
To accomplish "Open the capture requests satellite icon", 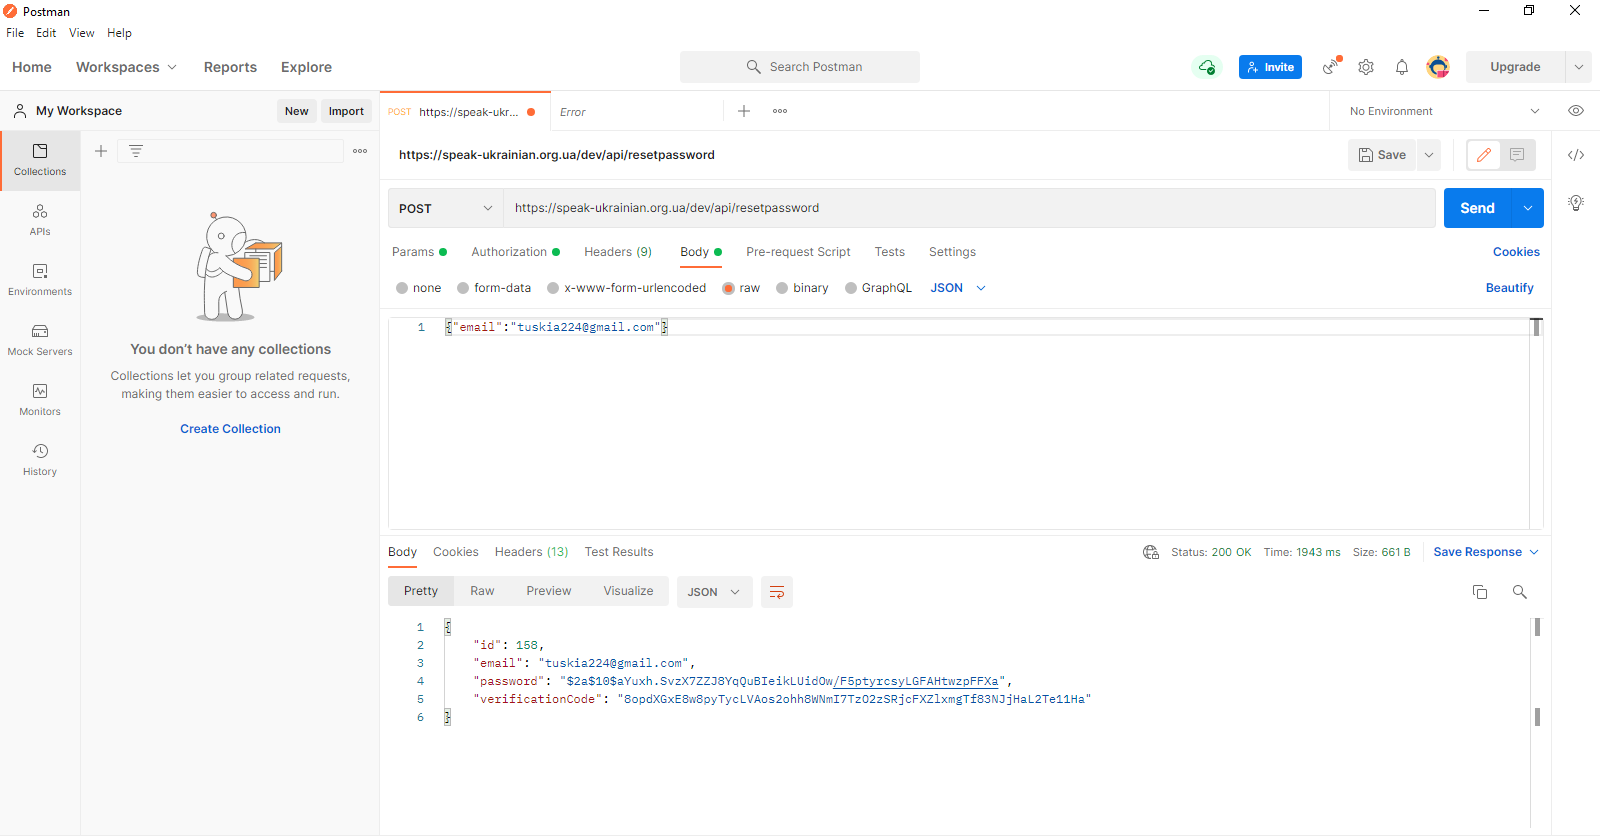I will [x=1331, y=66].
